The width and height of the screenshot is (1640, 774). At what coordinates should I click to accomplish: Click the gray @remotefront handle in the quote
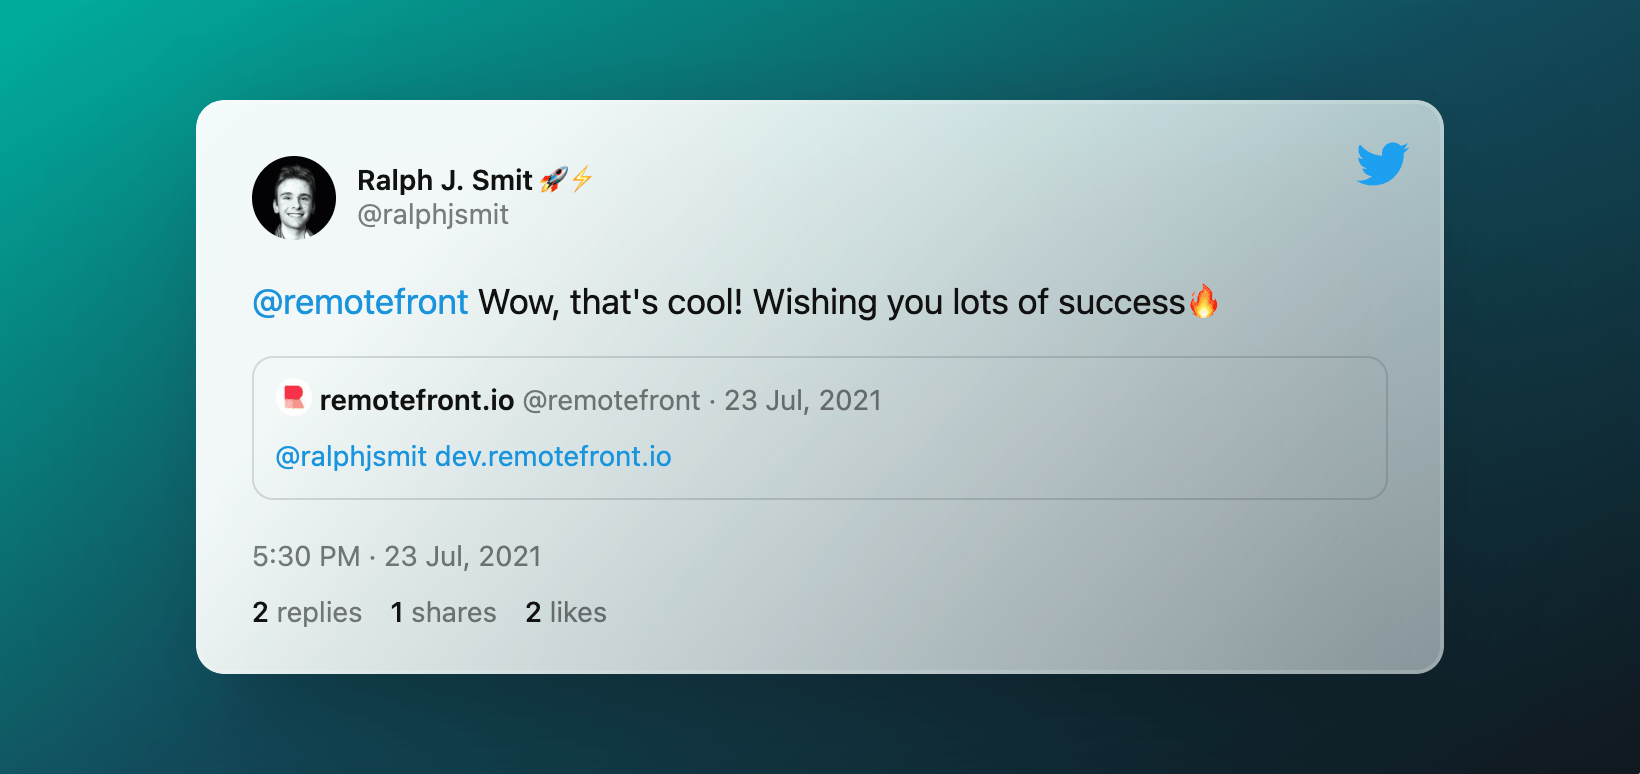(611, 400)
